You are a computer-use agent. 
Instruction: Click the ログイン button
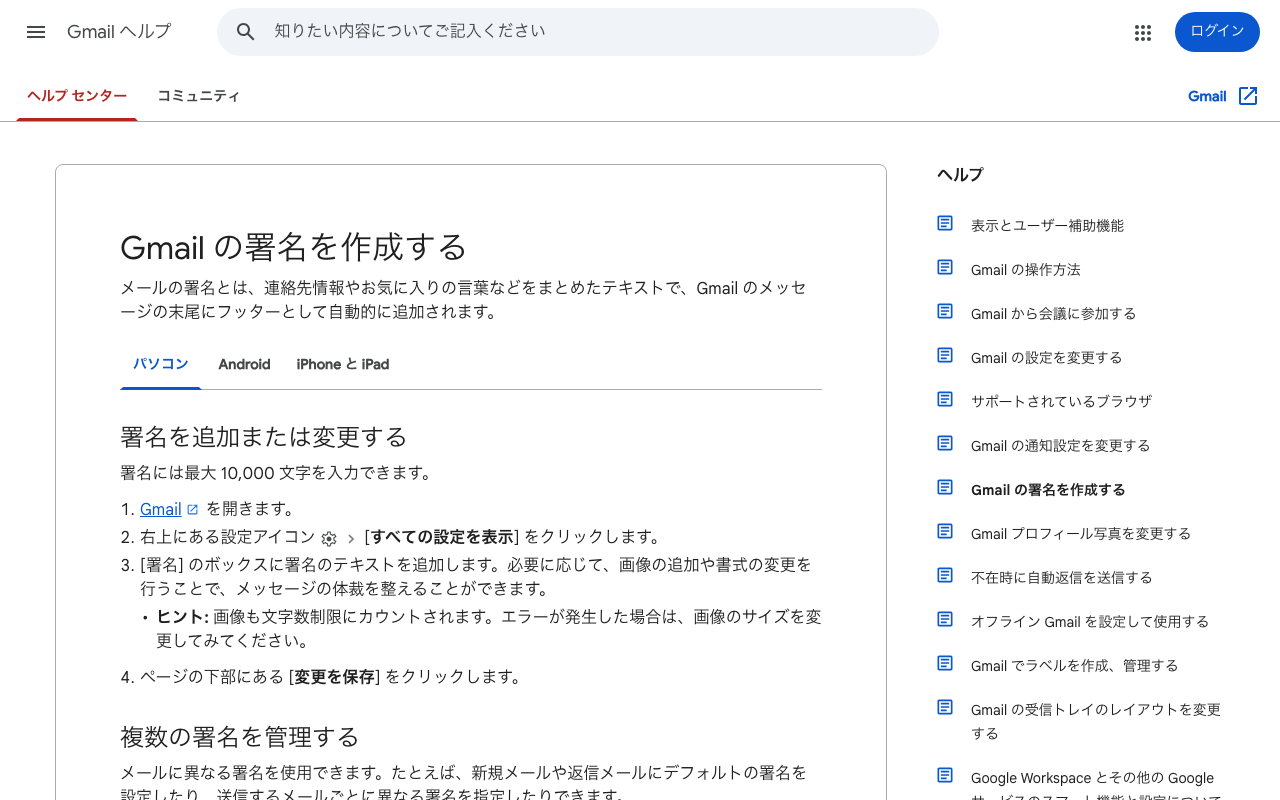[1217, 32]
